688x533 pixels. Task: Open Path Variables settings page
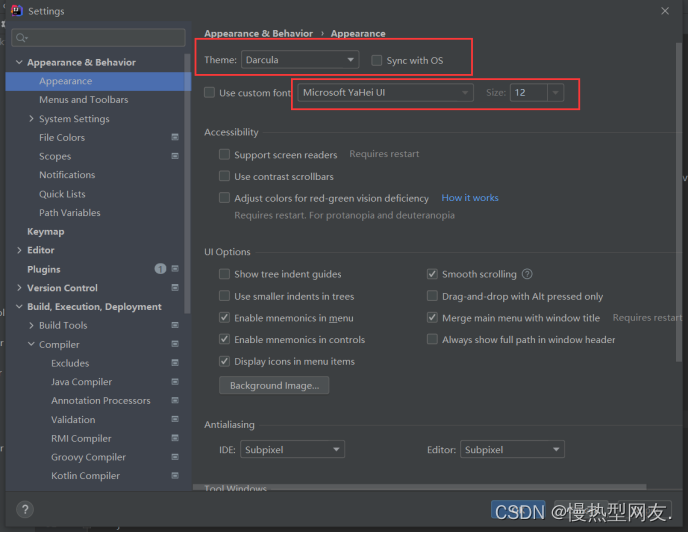pyautogui.click(x=70, y=213)
